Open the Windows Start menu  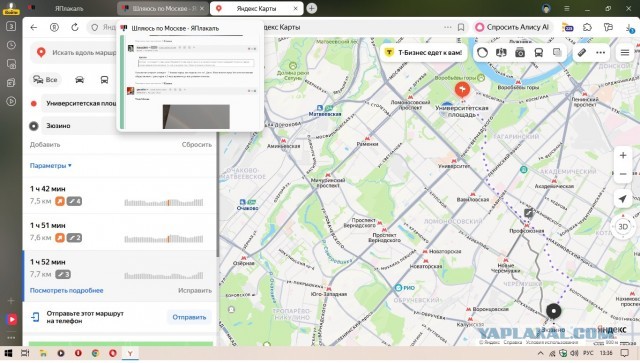pyautogui.click(x=8, y=353)
